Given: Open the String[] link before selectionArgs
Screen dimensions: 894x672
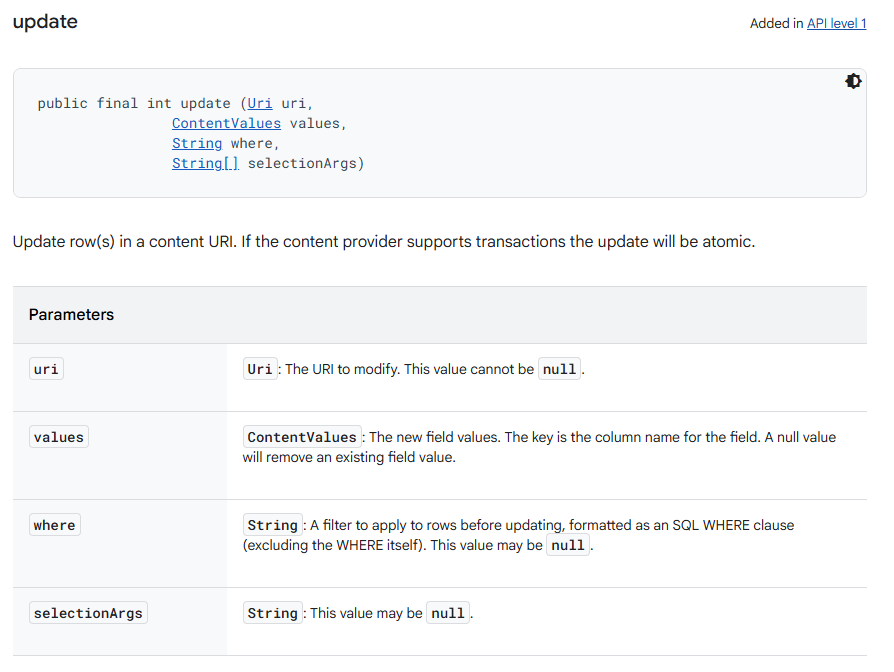Looking at the screenshot, I should tap(205, 163).
